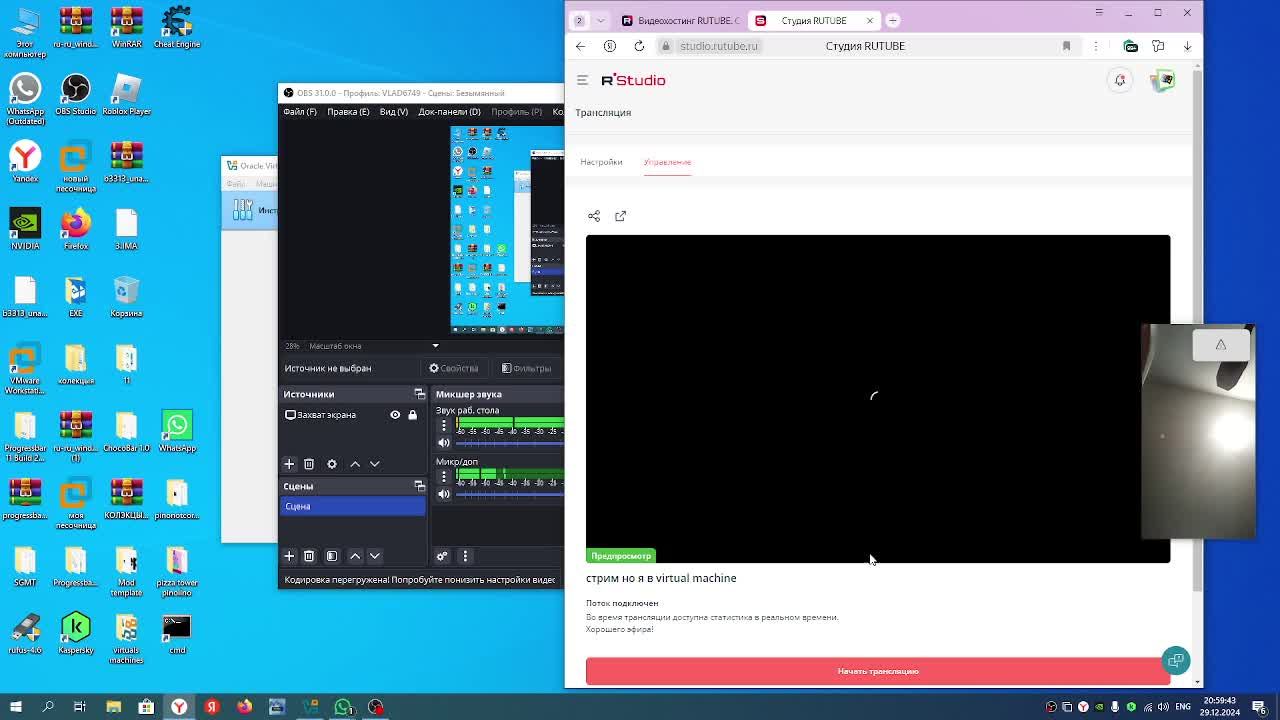
Task: Share the broadcast via share icon
Action: [594, 216]
